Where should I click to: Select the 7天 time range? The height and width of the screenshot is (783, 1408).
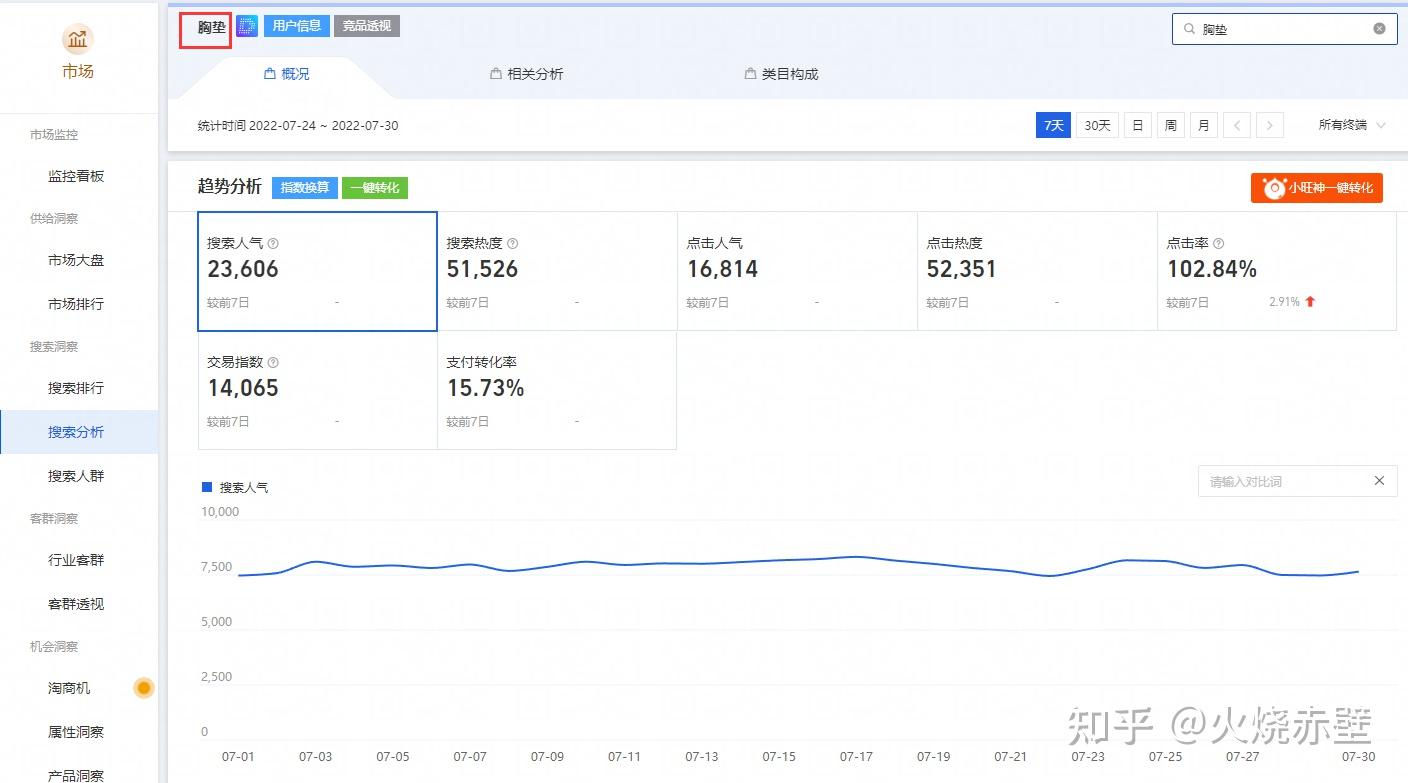(x=1053, y=125)
